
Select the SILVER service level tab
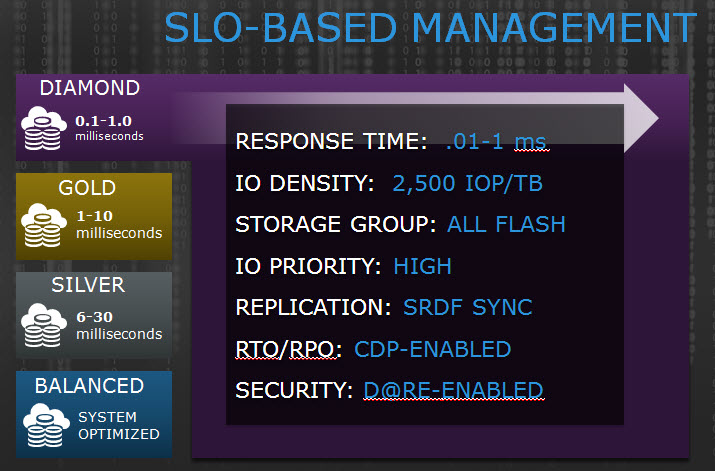point(88,285)
